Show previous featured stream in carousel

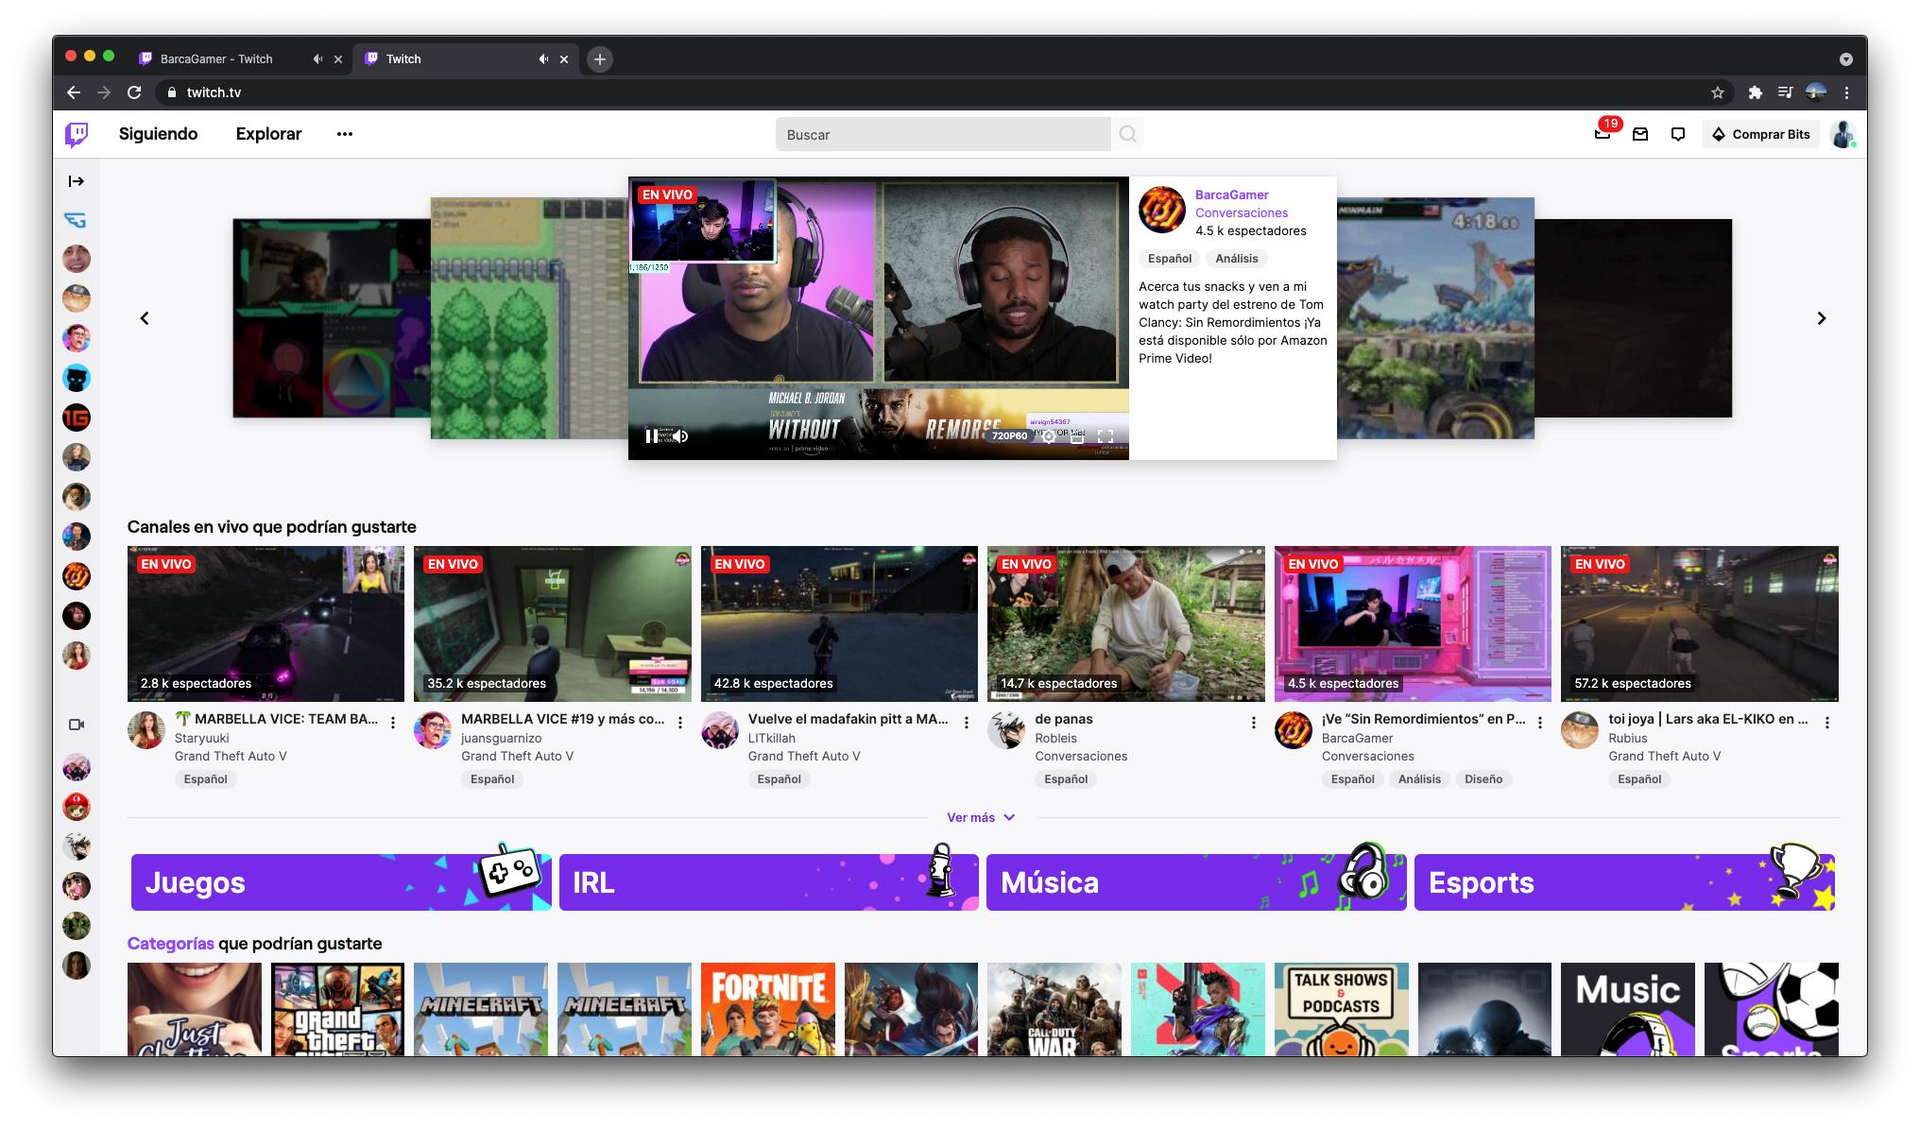pyautogui.click(x=145, y=318)
